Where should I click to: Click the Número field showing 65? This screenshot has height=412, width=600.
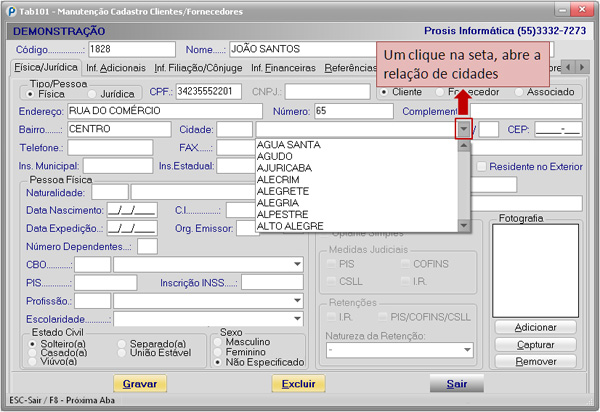coord(354,111)
